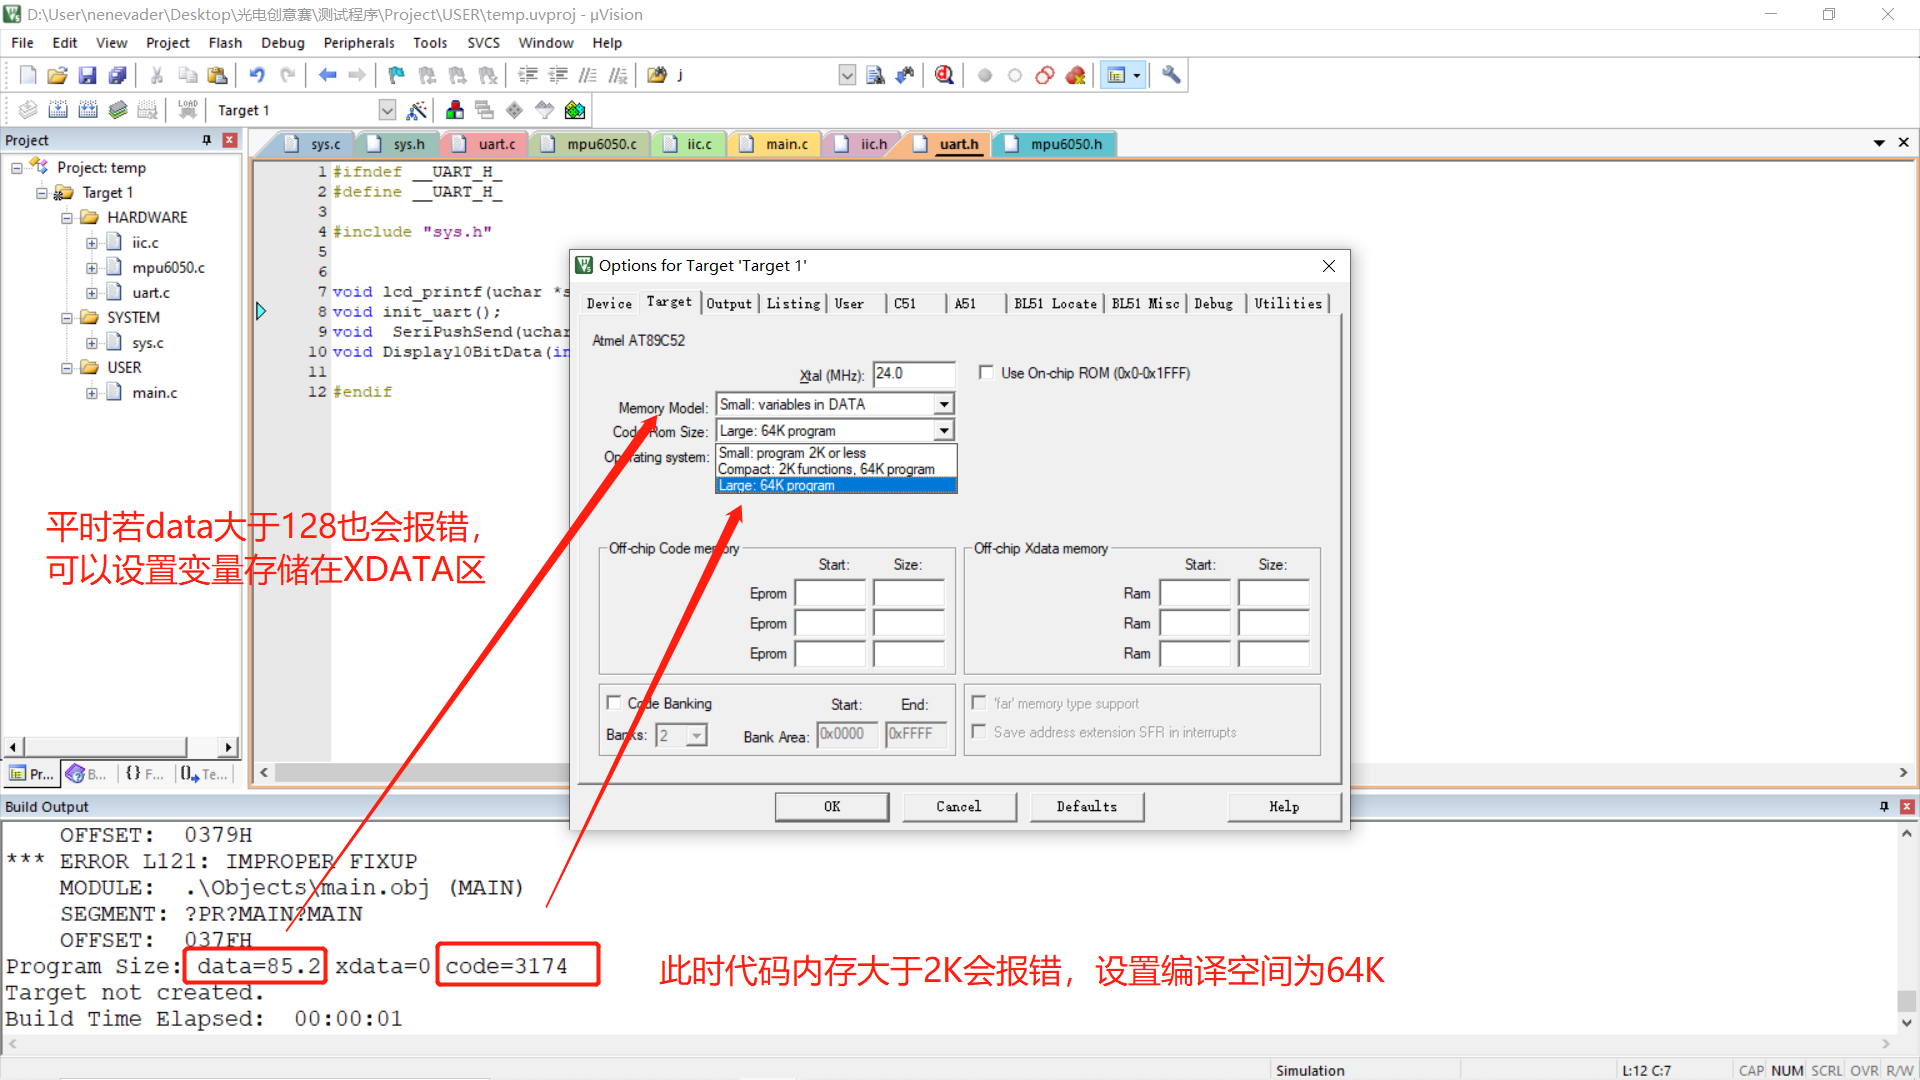Open the Configuration wrench icon

point(1171,75)
